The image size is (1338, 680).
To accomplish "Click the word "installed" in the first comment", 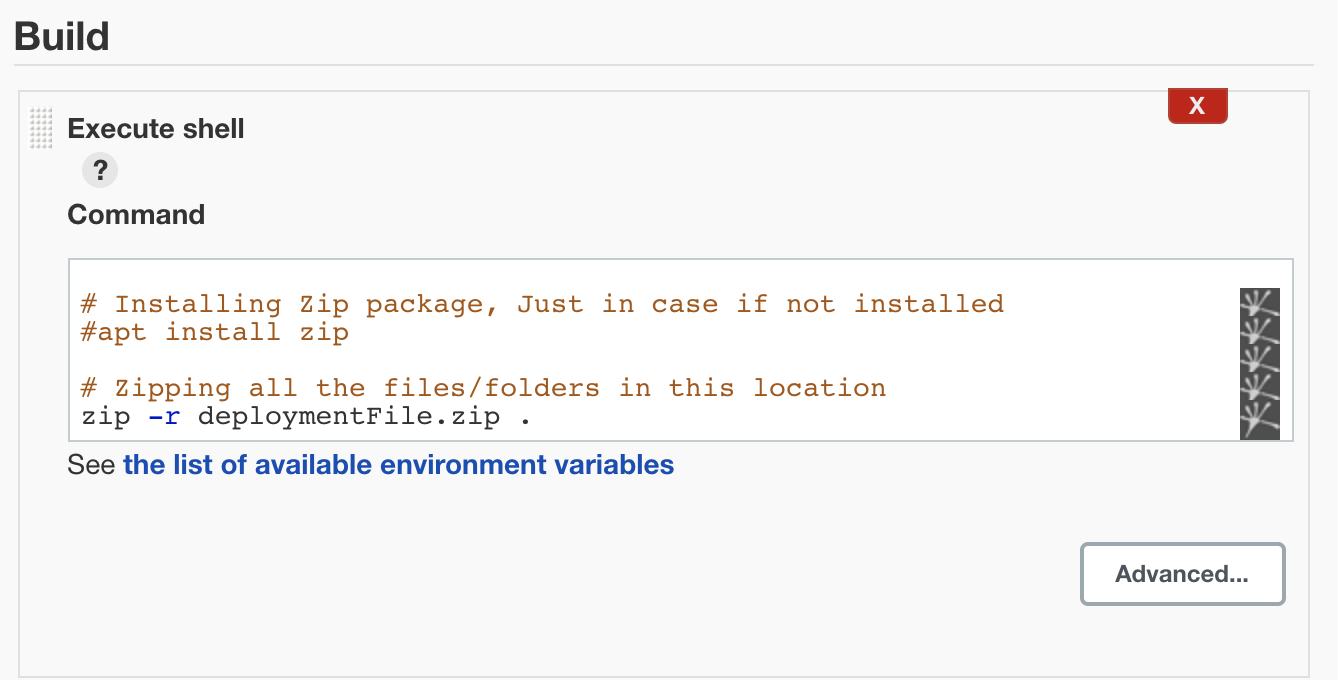I will tap(929, 304).
